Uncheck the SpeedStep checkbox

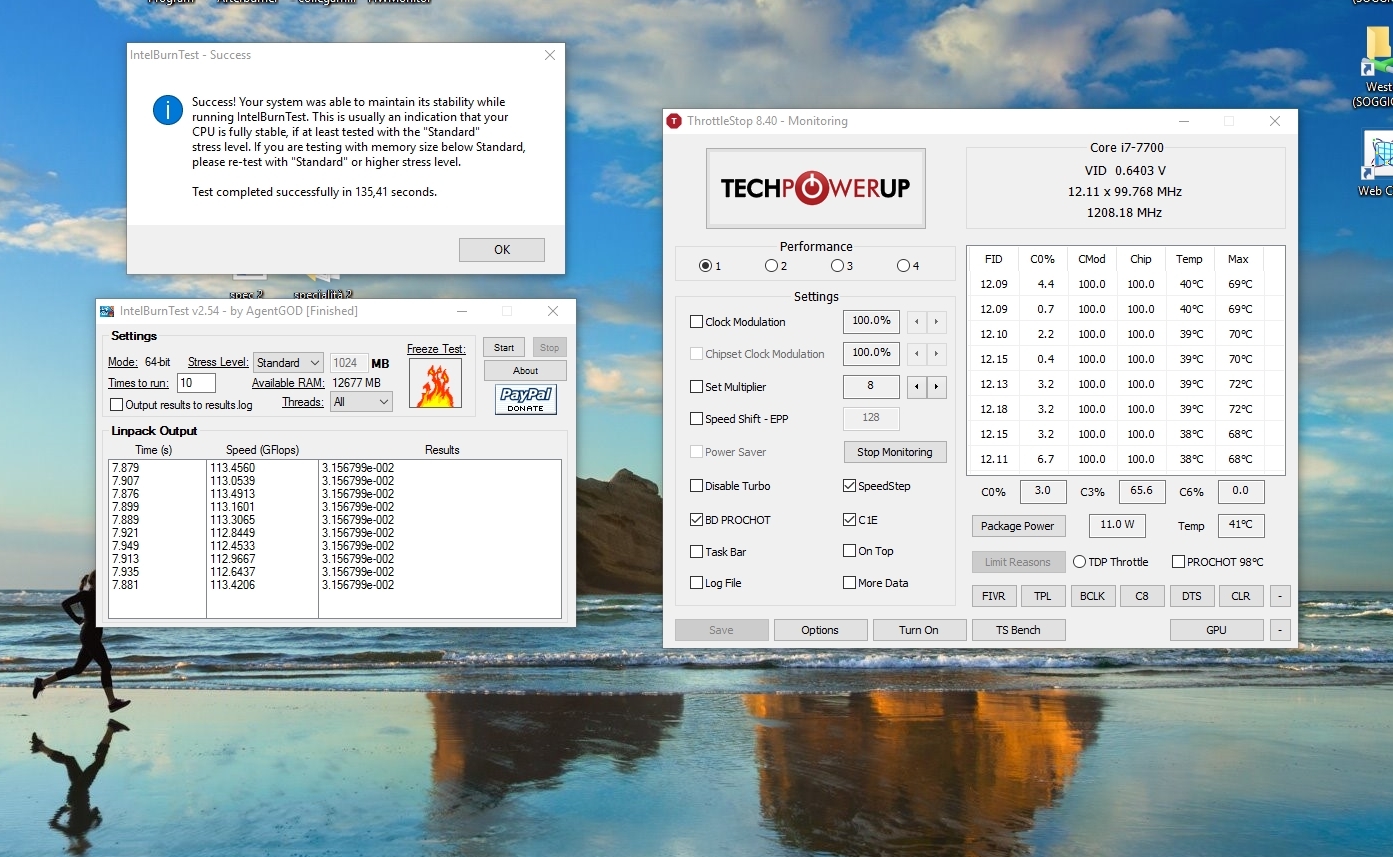(849, 486)
